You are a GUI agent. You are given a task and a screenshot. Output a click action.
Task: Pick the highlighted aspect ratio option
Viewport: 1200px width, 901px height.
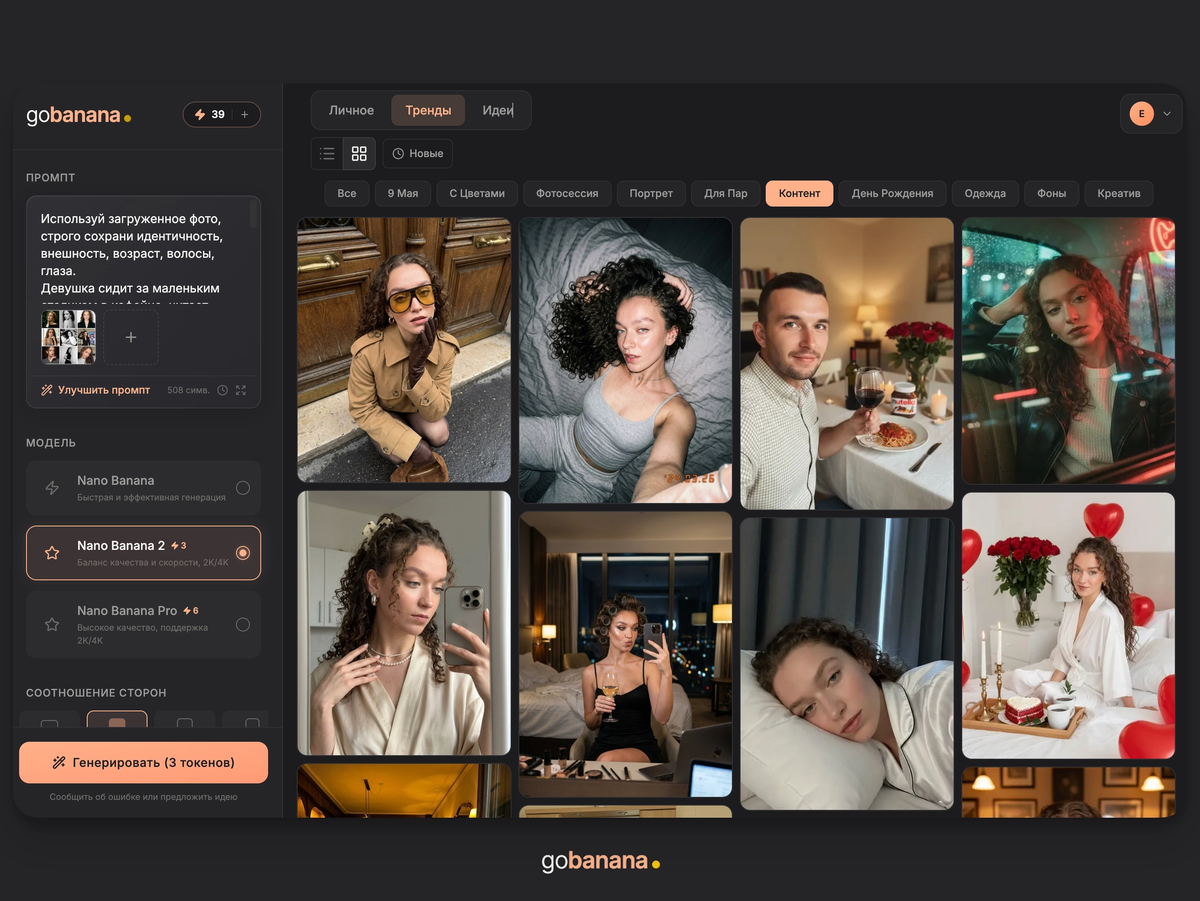point(117,721)
